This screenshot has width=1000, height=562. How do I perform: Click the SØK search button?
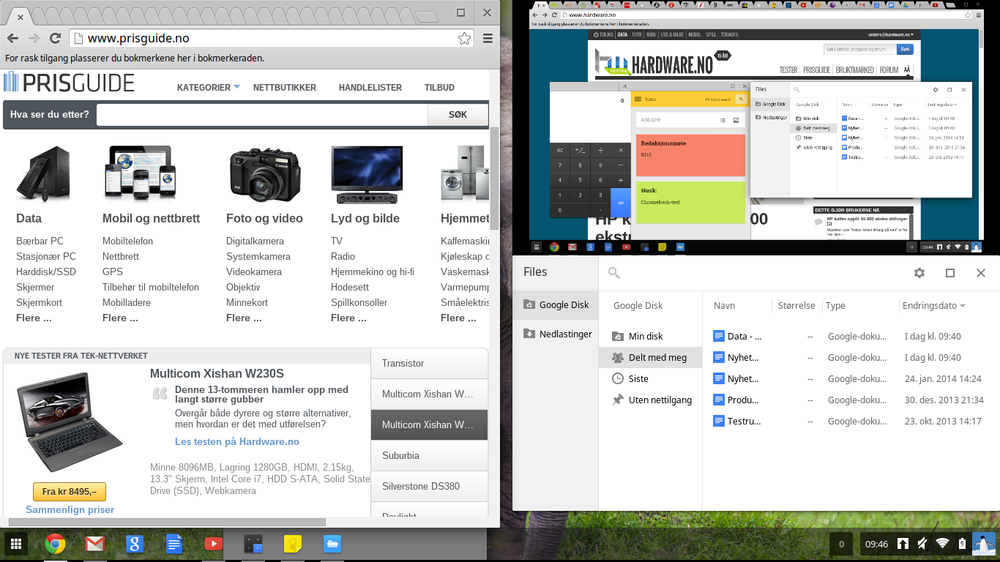point(458,115)
